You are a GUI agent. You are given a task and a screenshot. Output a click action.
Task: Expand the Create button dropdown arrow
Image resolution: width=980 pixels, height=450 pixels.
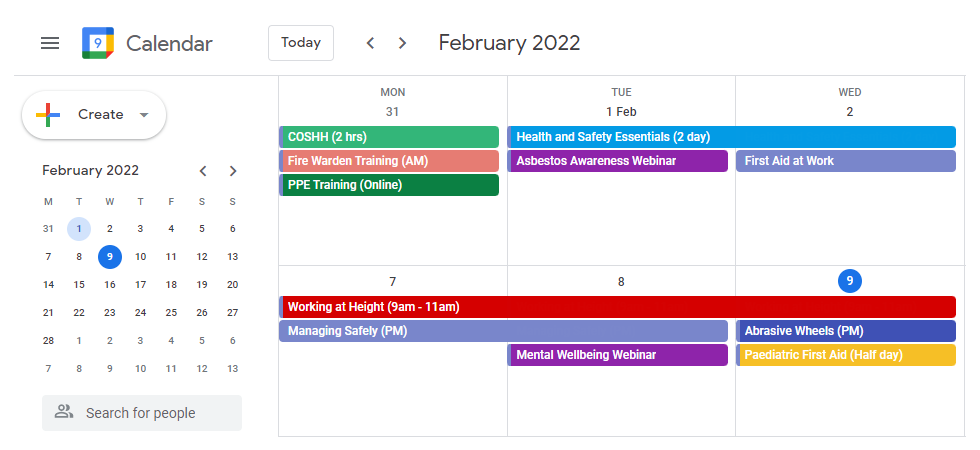click(x=144, y=115)
